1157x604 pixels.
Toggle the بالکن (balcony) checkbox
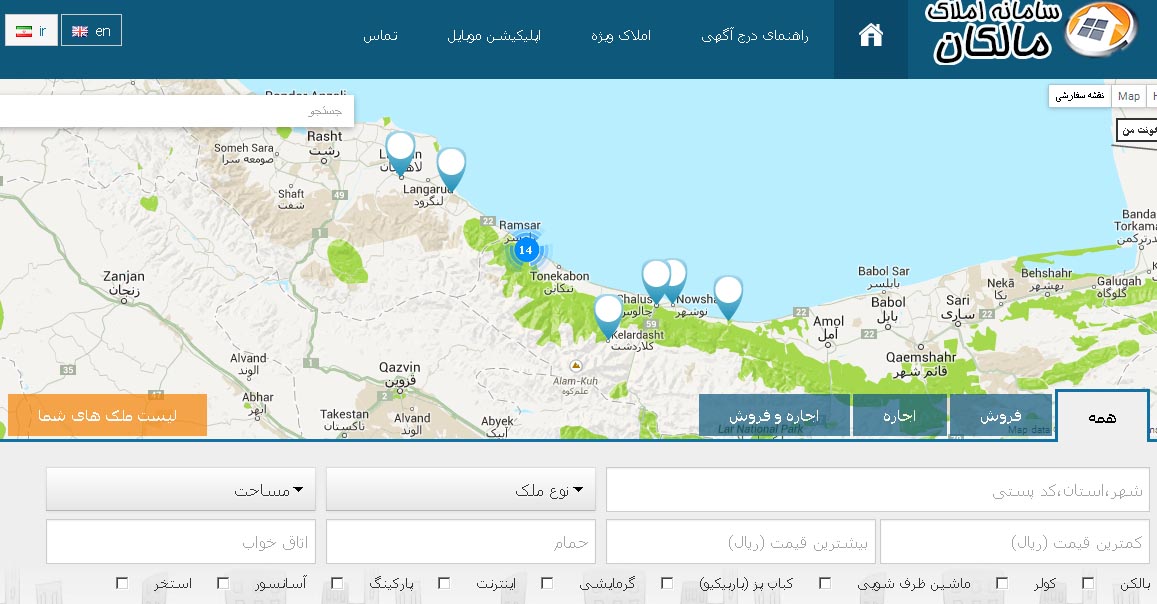[x=1088, y=583]
